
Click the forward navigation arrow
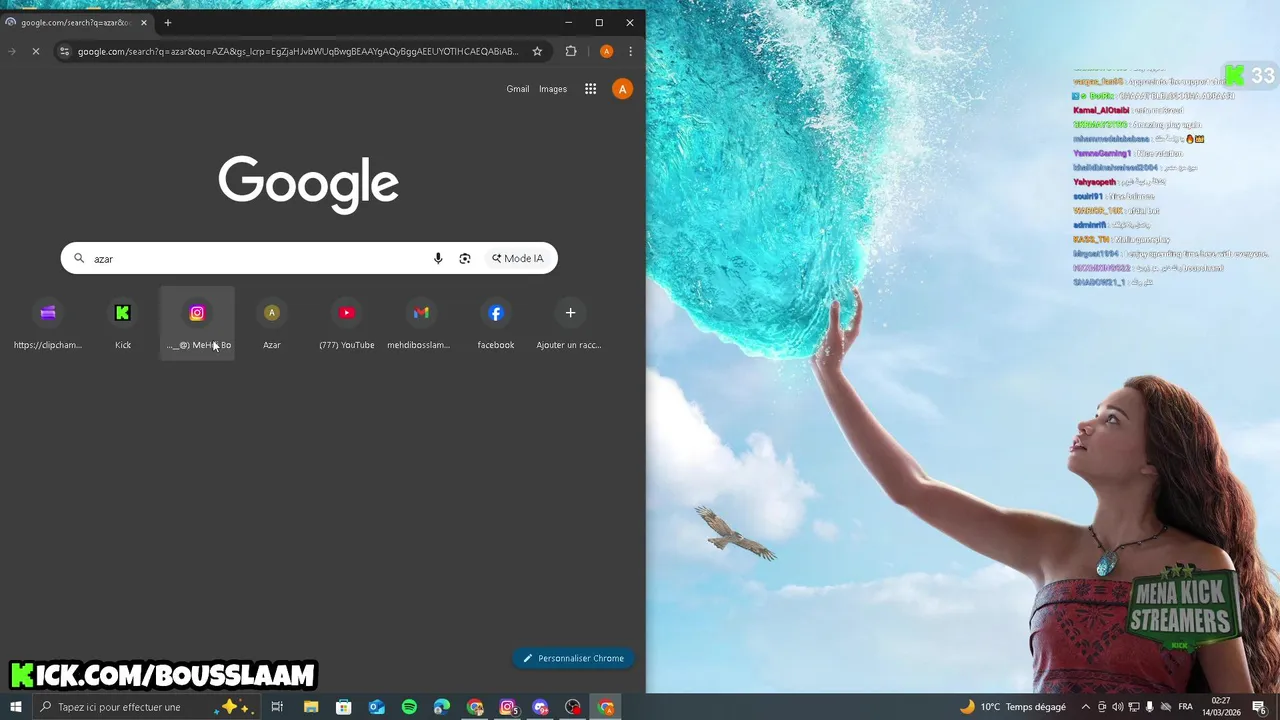point(12,51)
